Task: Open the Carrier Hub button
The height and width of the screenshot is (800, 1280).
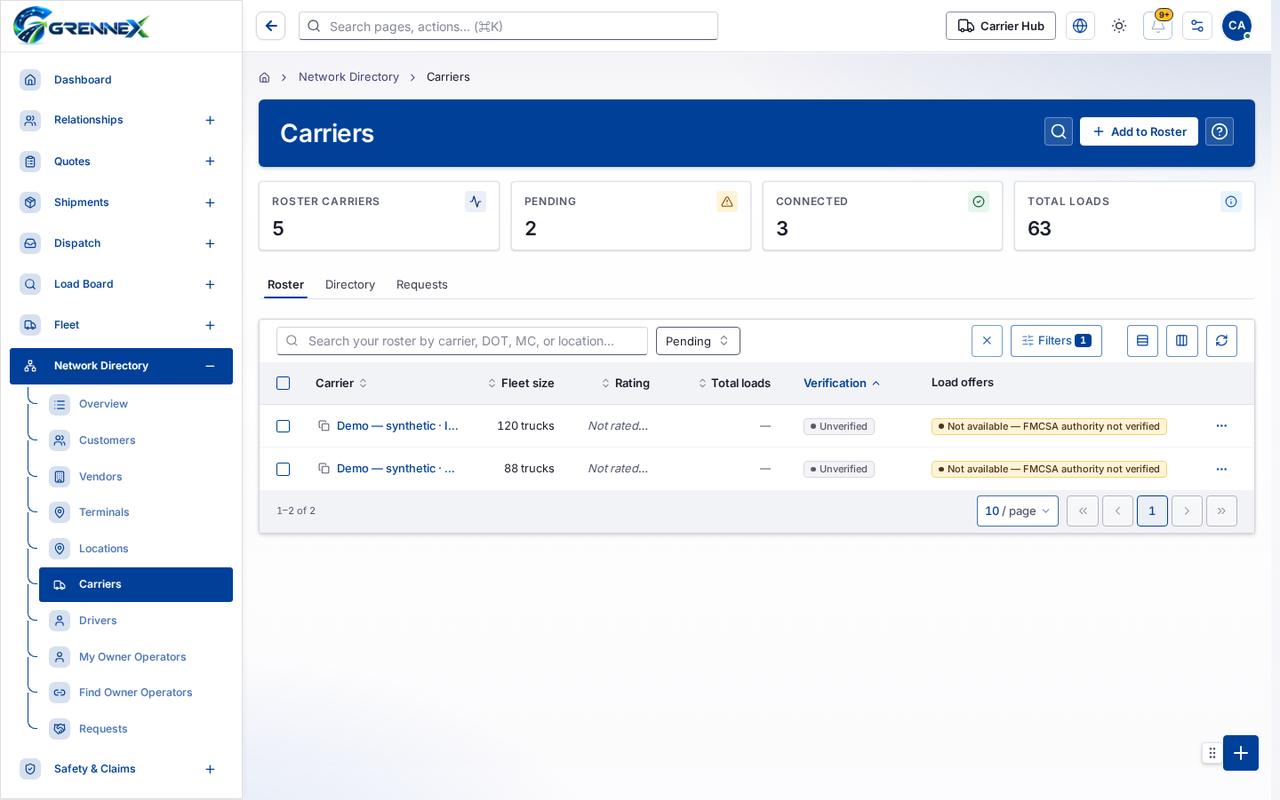Action: (1001, 26)
